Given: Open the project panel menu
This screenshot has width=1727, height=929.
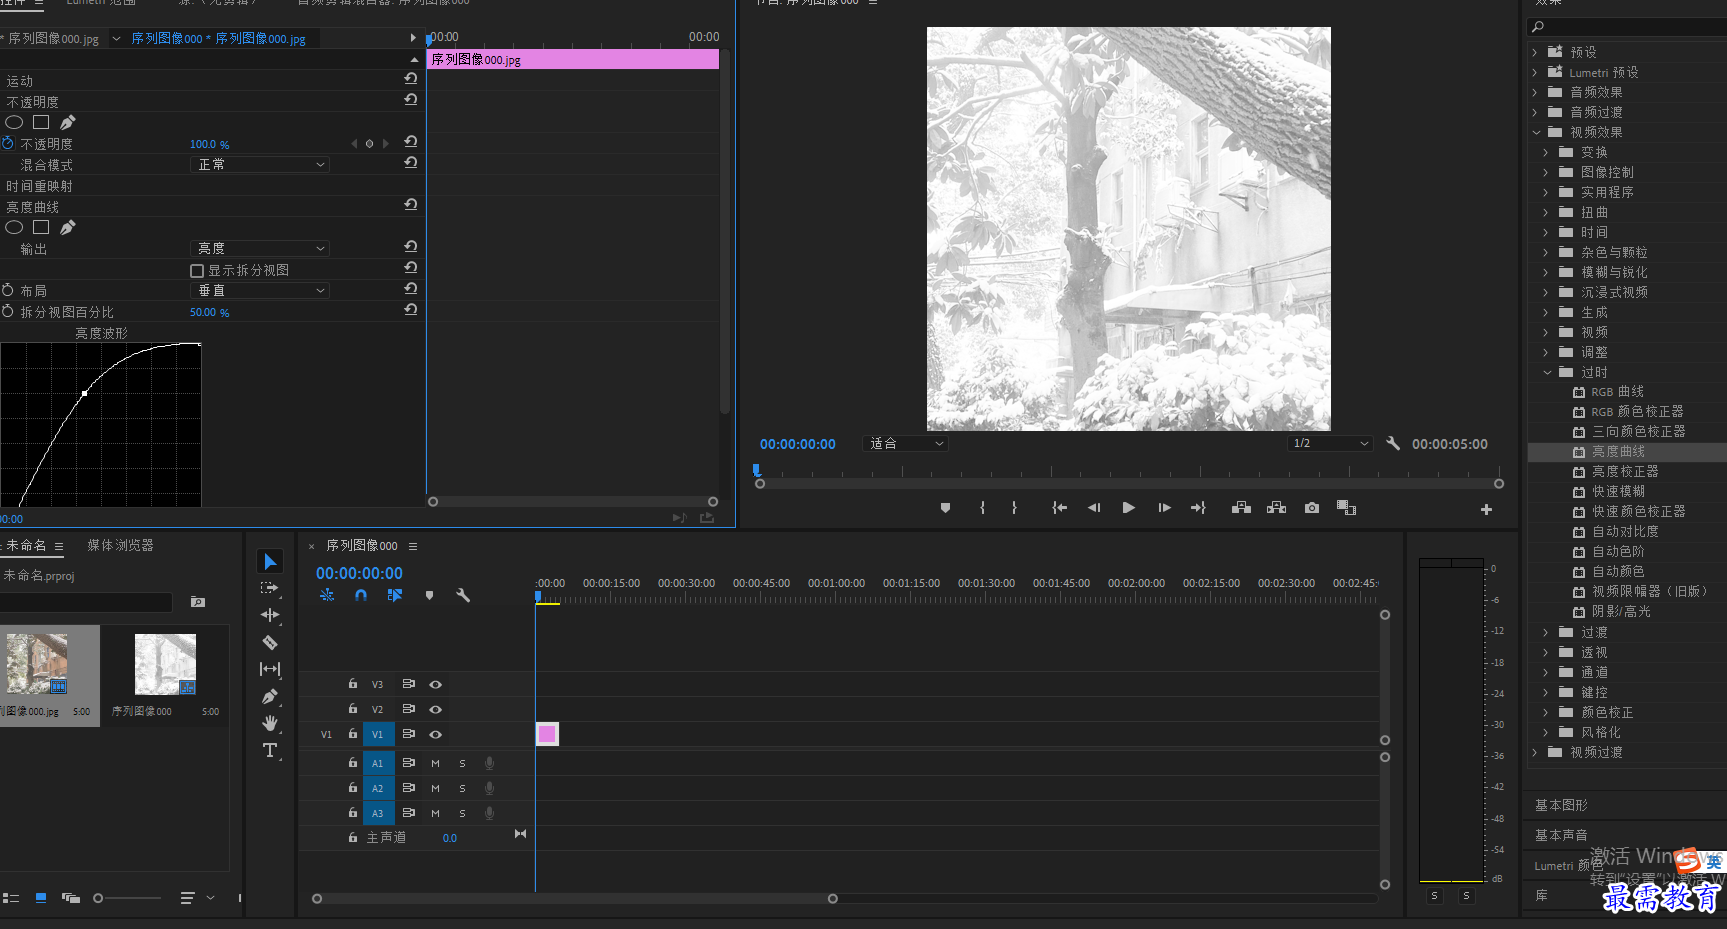Looking at the screenshot, I should (59, 546).
